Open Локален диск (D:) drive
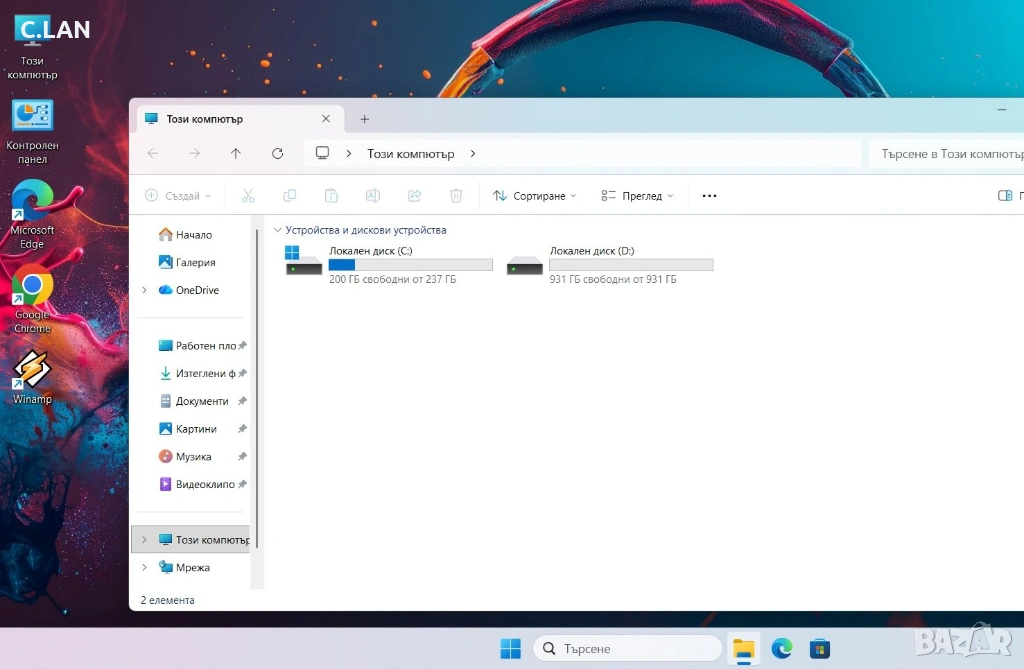 (x=610, y=265)
